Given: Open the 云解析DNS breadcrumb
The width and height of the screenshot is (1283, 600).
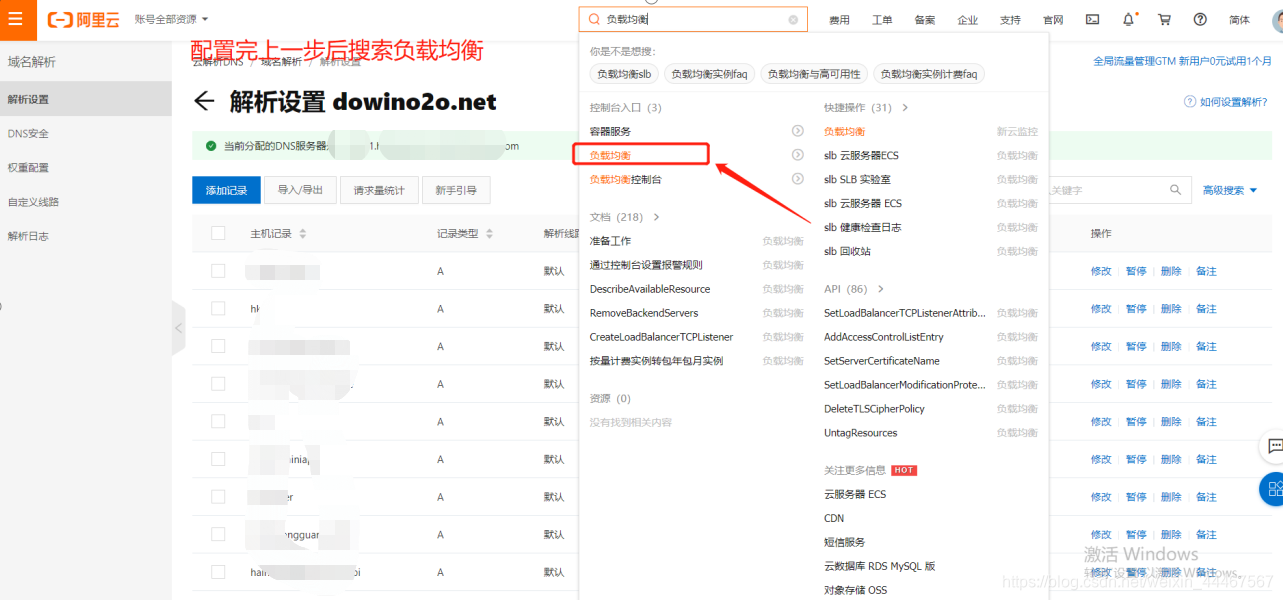Looking at the screenshot, I should 218,62.
